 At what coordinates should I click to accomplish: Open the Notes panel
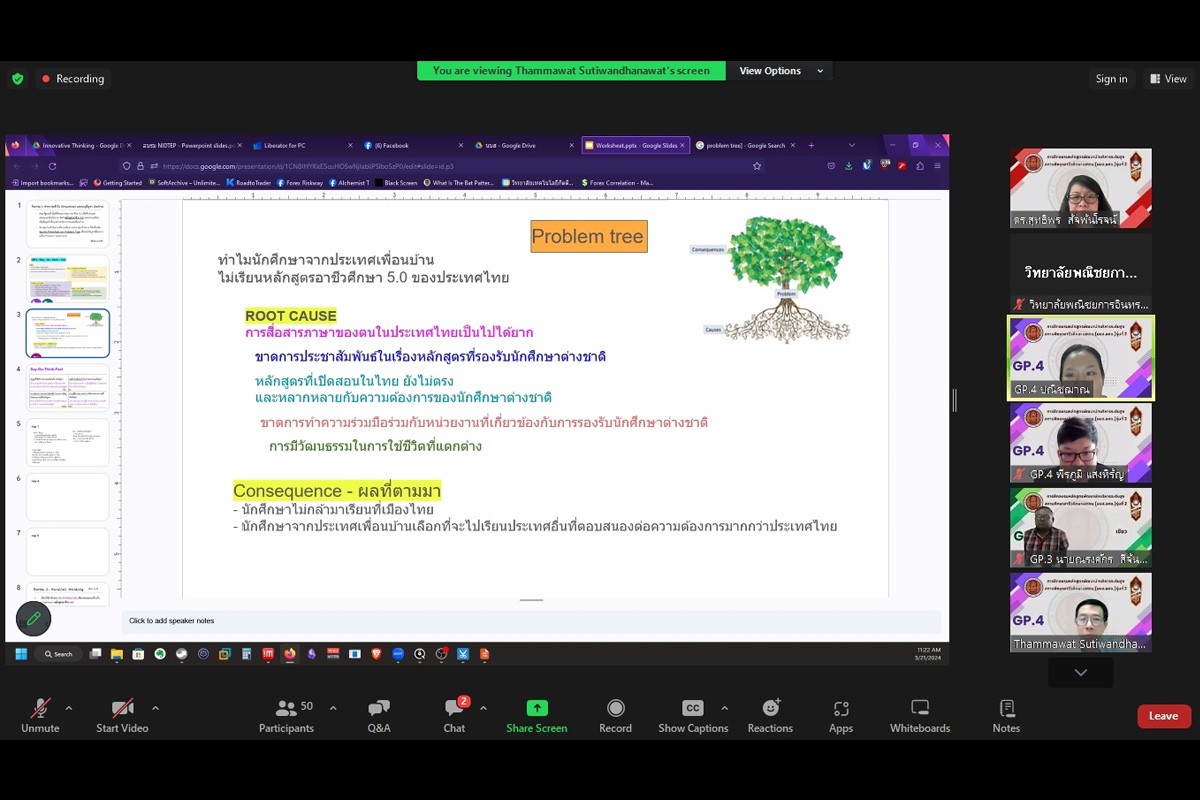click(x=1006, y=715)
